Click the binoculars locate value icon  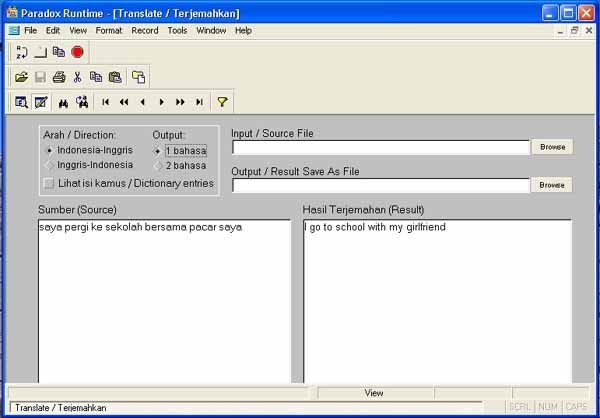(x=63, y=103)
